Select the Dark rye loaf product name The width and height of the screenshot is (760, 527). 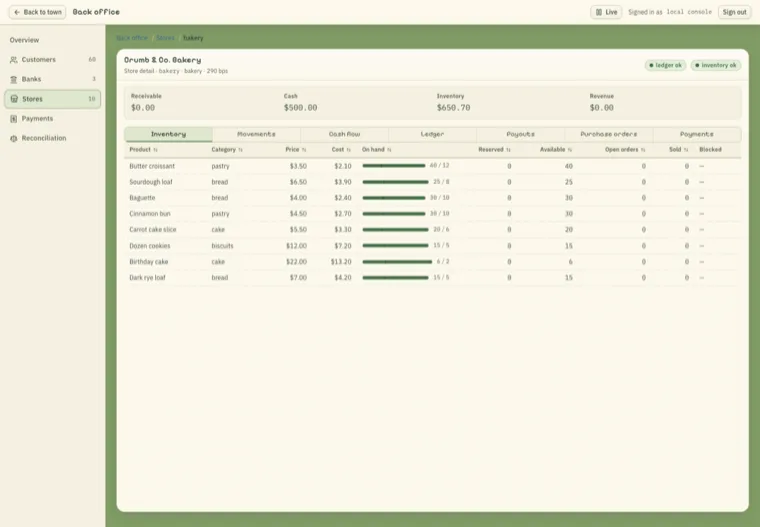(147, 278)
